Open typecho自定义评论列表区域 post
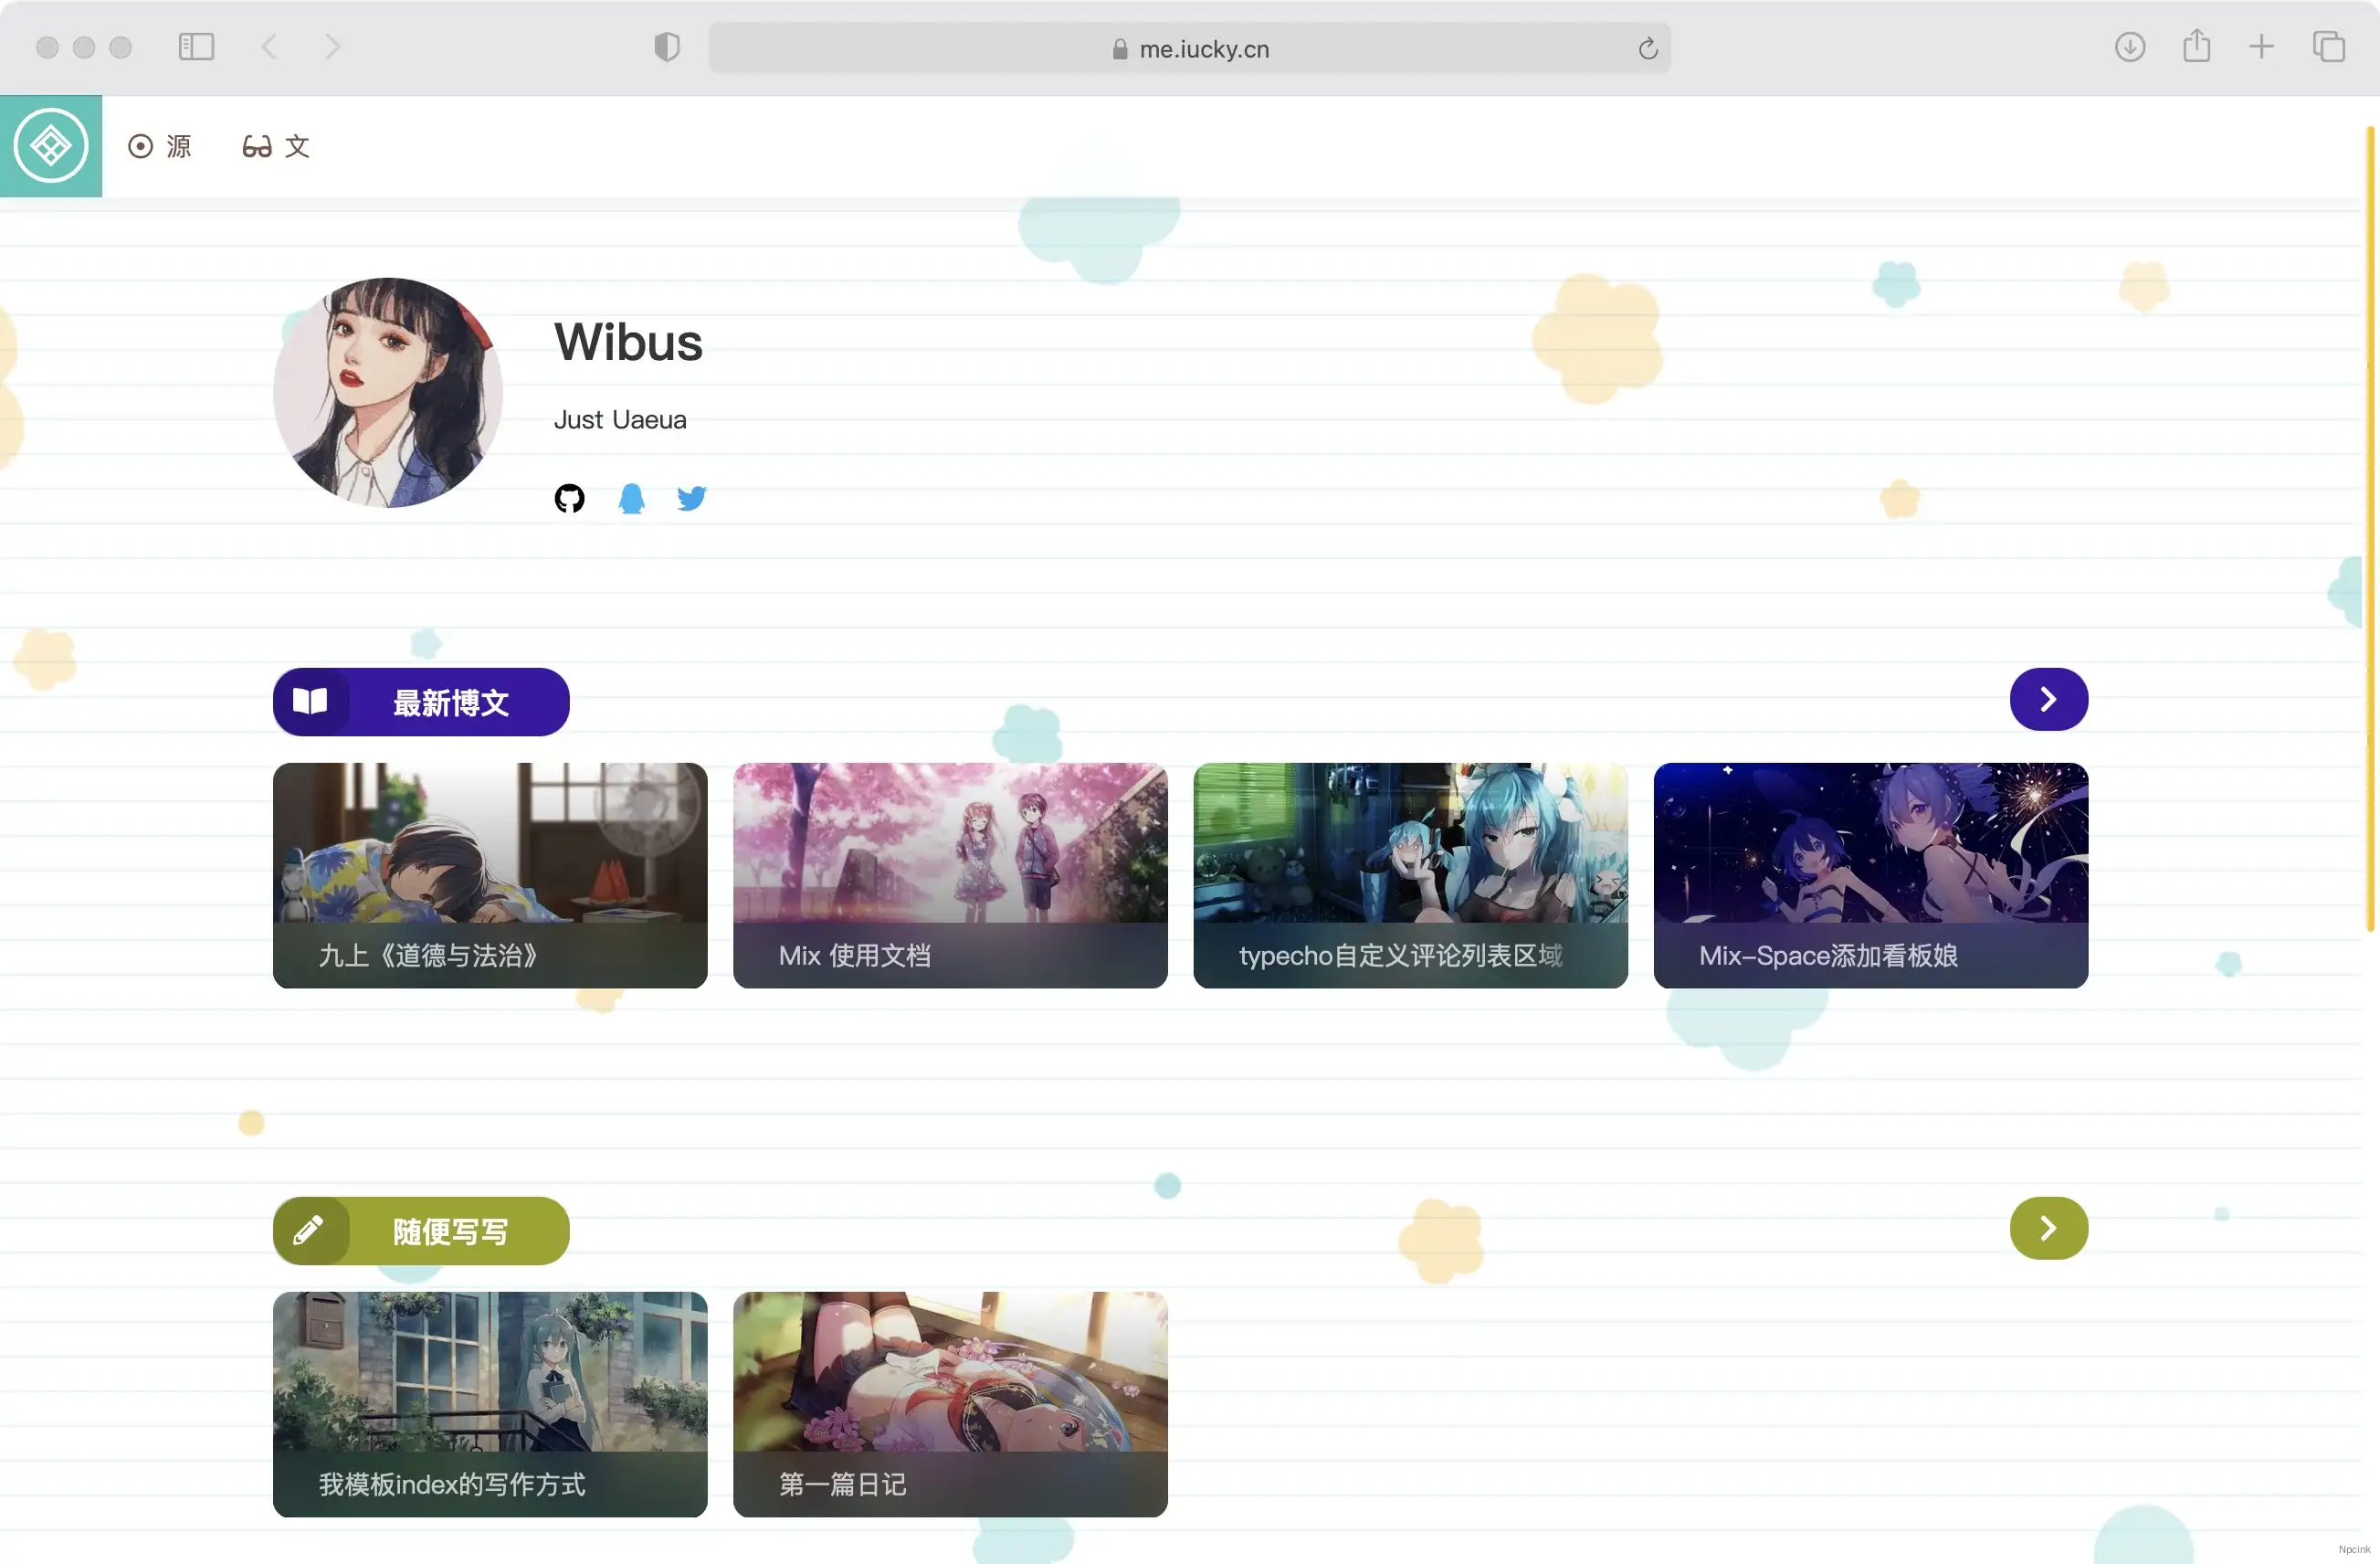The height and width of the screenshot is (1564, 2380). (x=1410, y=875)
